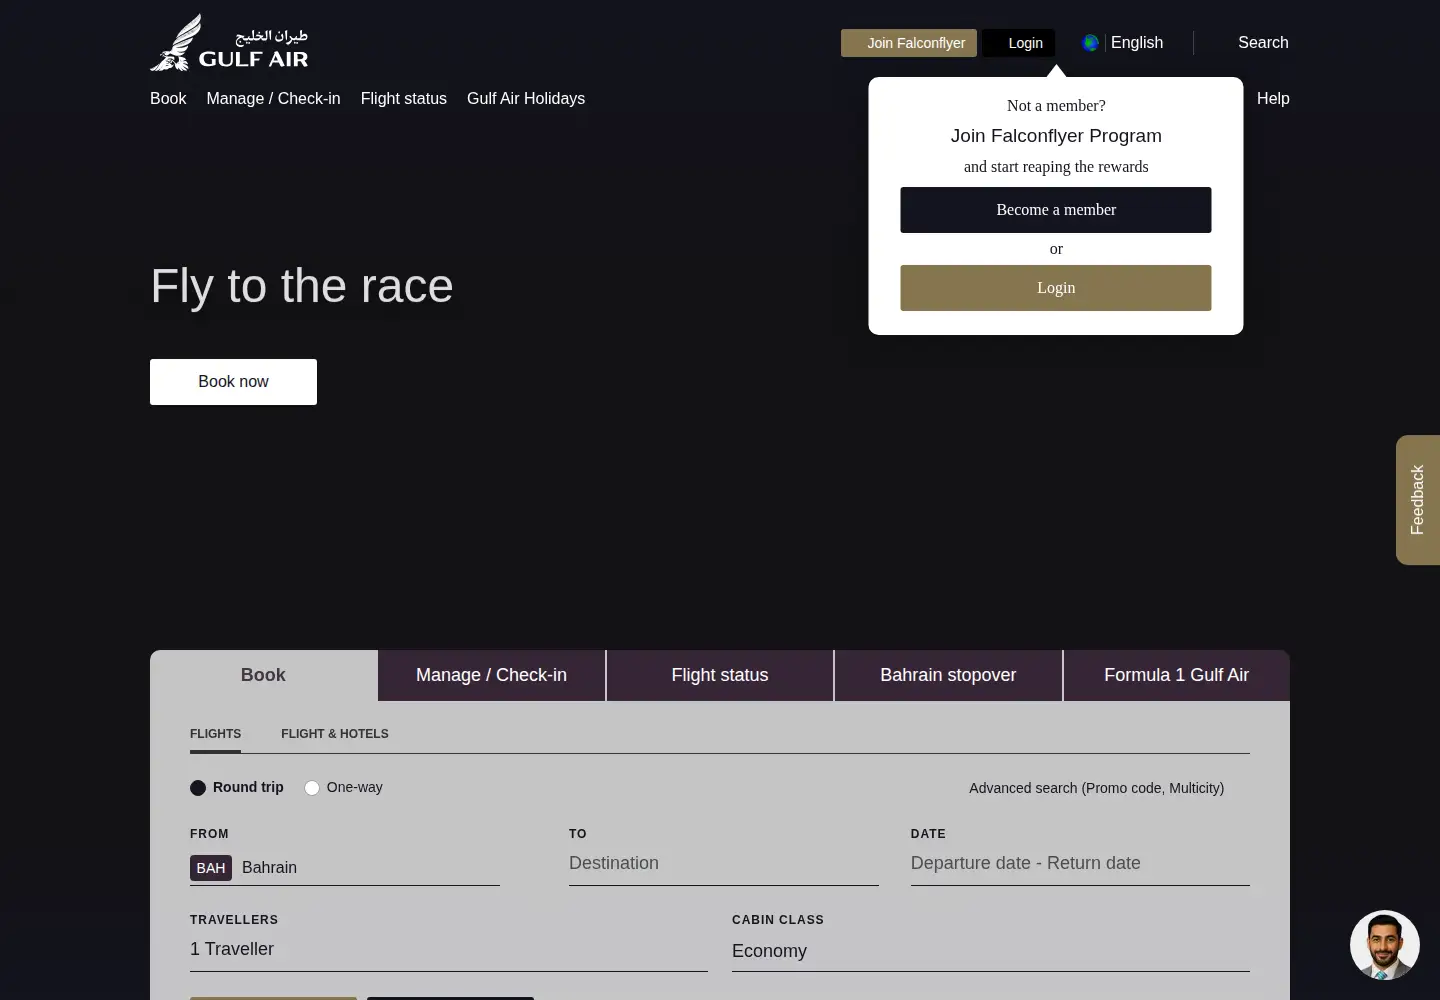Switch to the Book widget tab
Screen dimensions: 1440x1000
264,675
